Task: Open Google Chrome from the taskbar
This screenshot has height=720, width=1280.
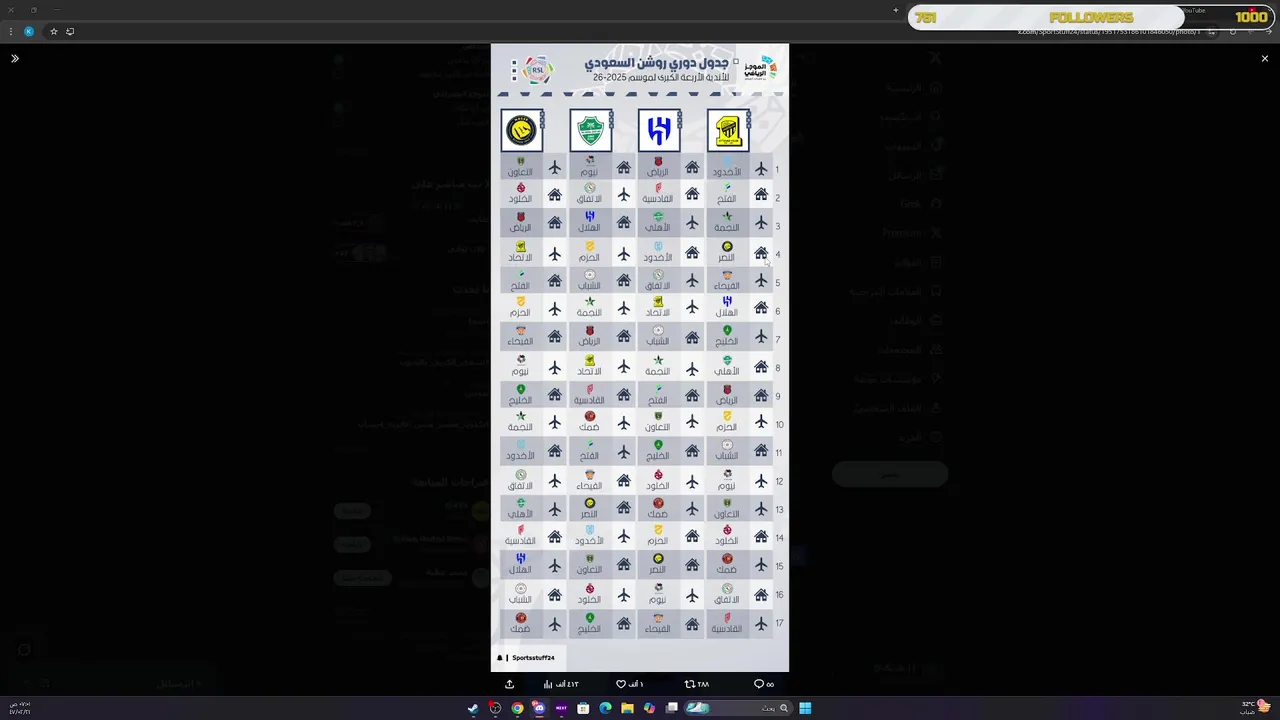Action: 517,708
